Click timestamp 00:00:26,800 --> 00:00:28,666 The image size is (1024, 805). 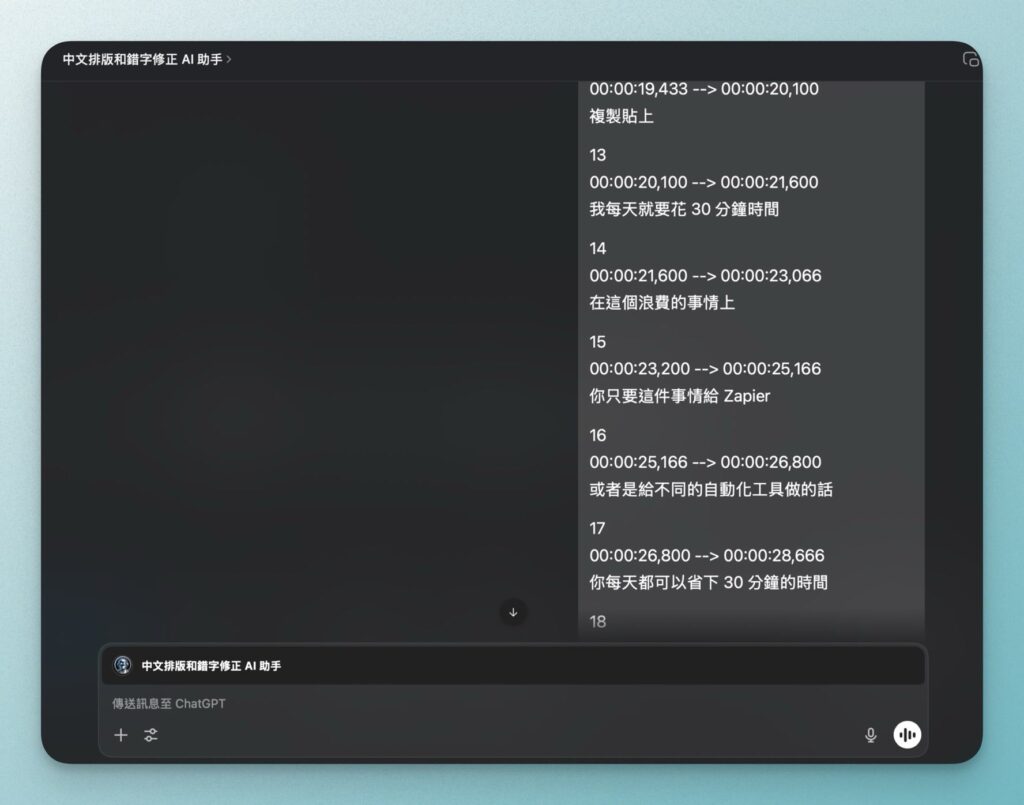[x=707, y=556]
